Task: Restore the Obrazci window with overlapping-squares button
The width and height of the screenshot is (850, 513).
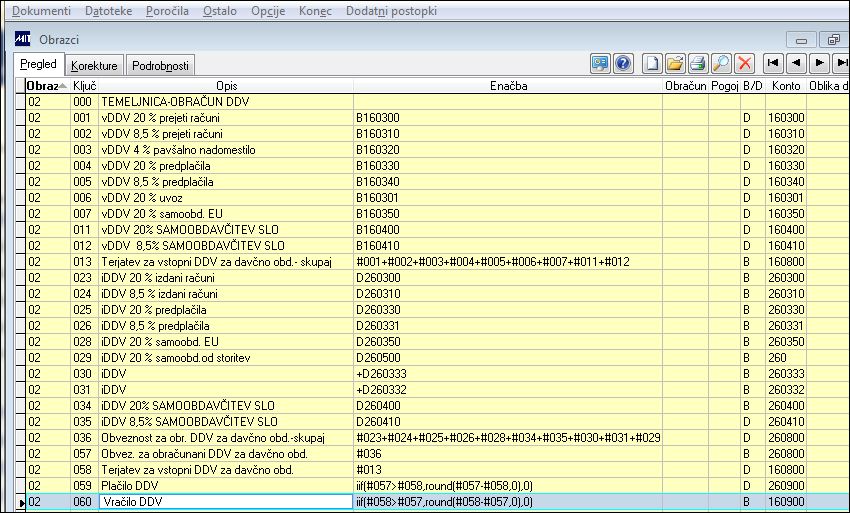Action: (x=834, y=40)
